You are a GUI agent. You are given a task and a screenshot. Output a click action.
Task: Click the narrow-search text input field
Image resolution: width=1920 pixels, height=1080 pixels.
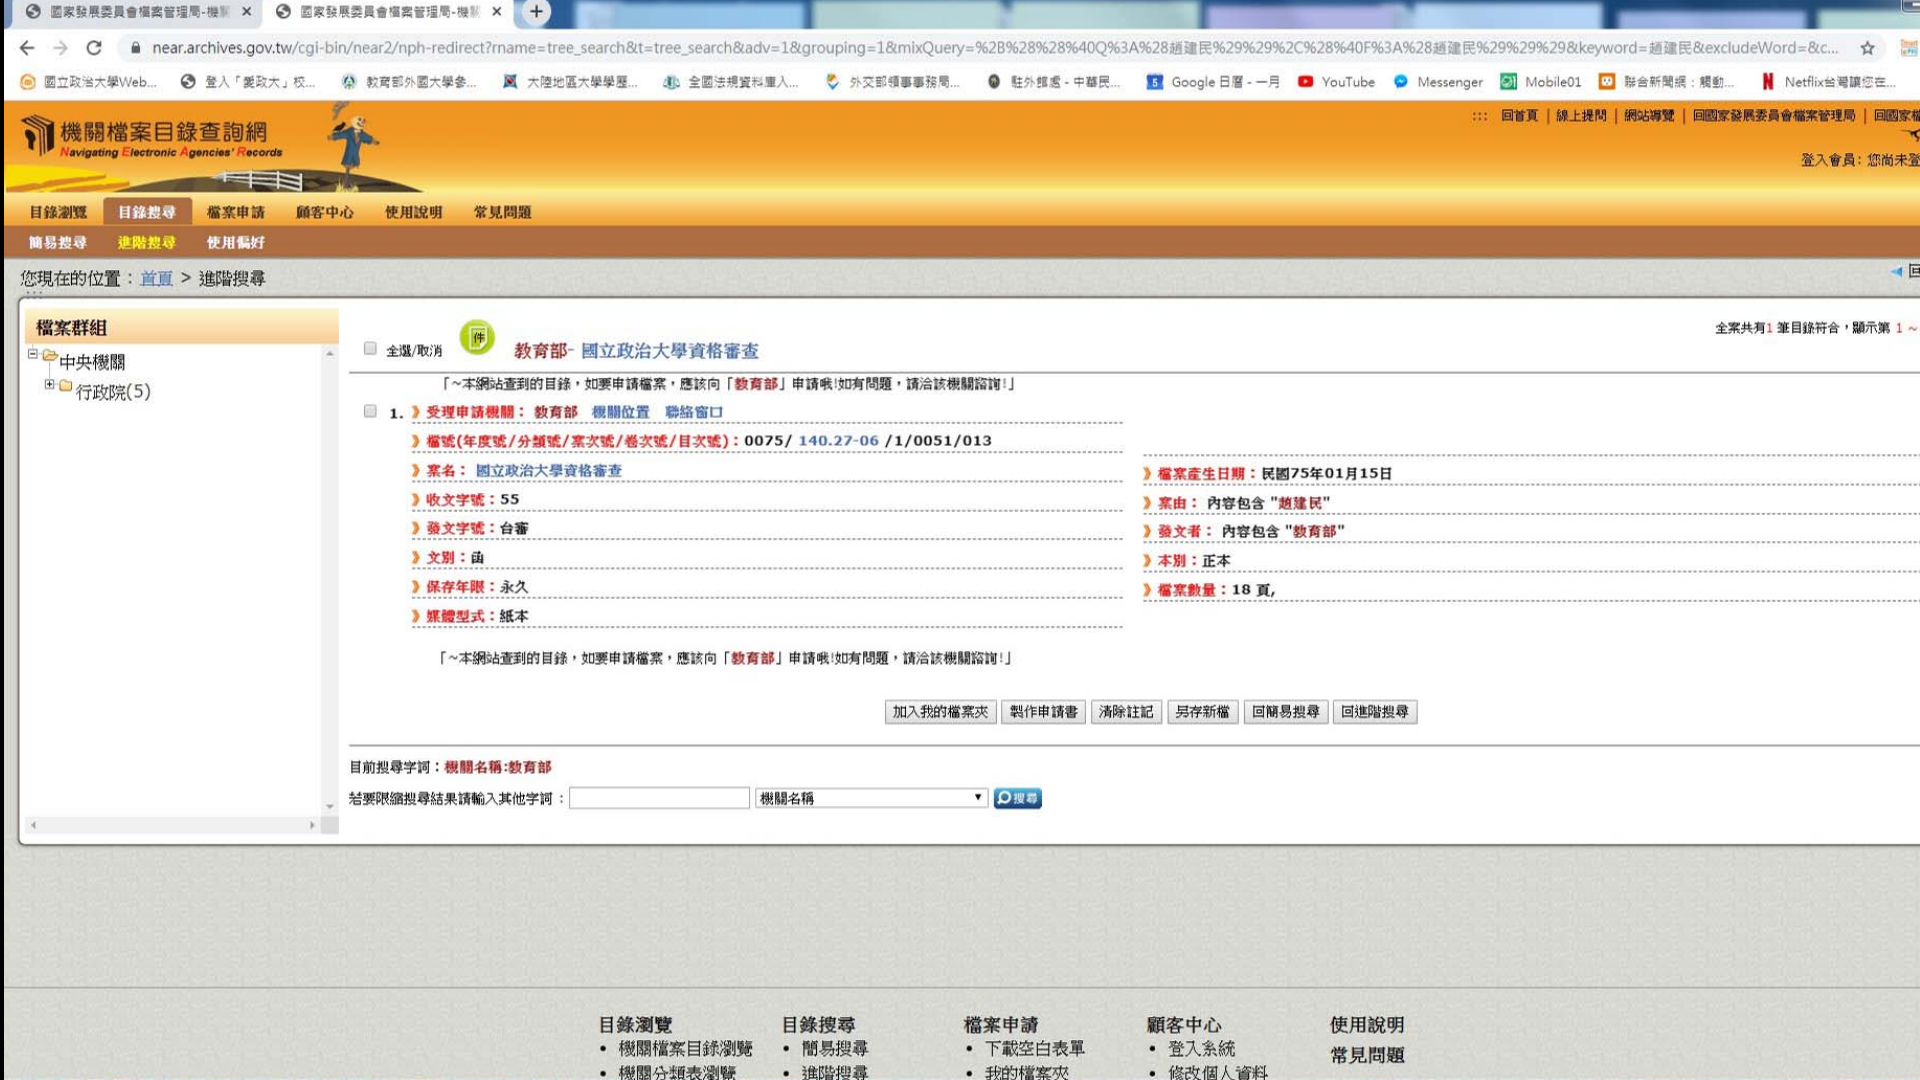click(659, 798)
